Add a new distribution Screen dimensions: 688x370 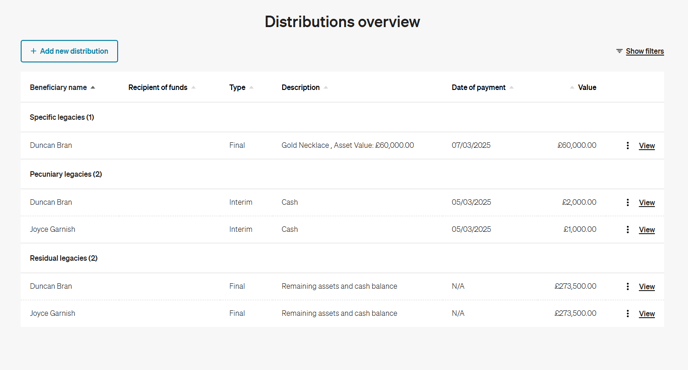pyautogui.click(x=69, y=51)
